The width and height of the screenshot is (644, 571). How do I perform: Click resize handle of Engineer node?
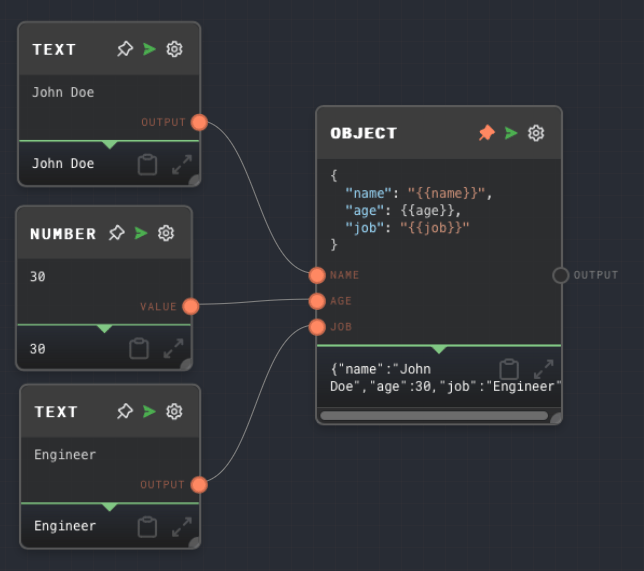pyautogui.click(x=194, y=542)
